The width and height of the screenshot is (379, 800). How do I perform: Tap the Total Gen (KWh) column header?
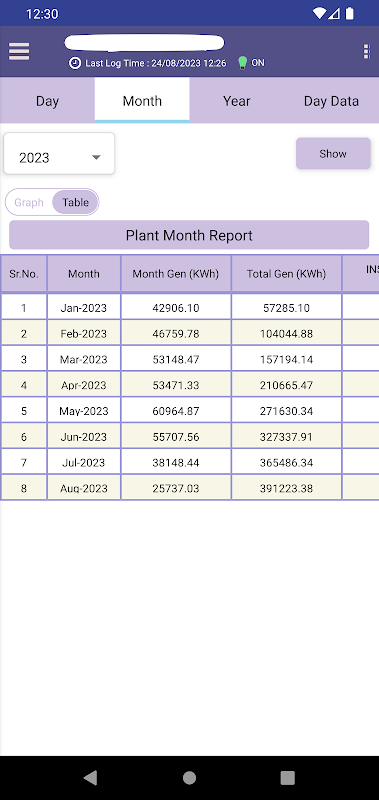coord(286,274)
